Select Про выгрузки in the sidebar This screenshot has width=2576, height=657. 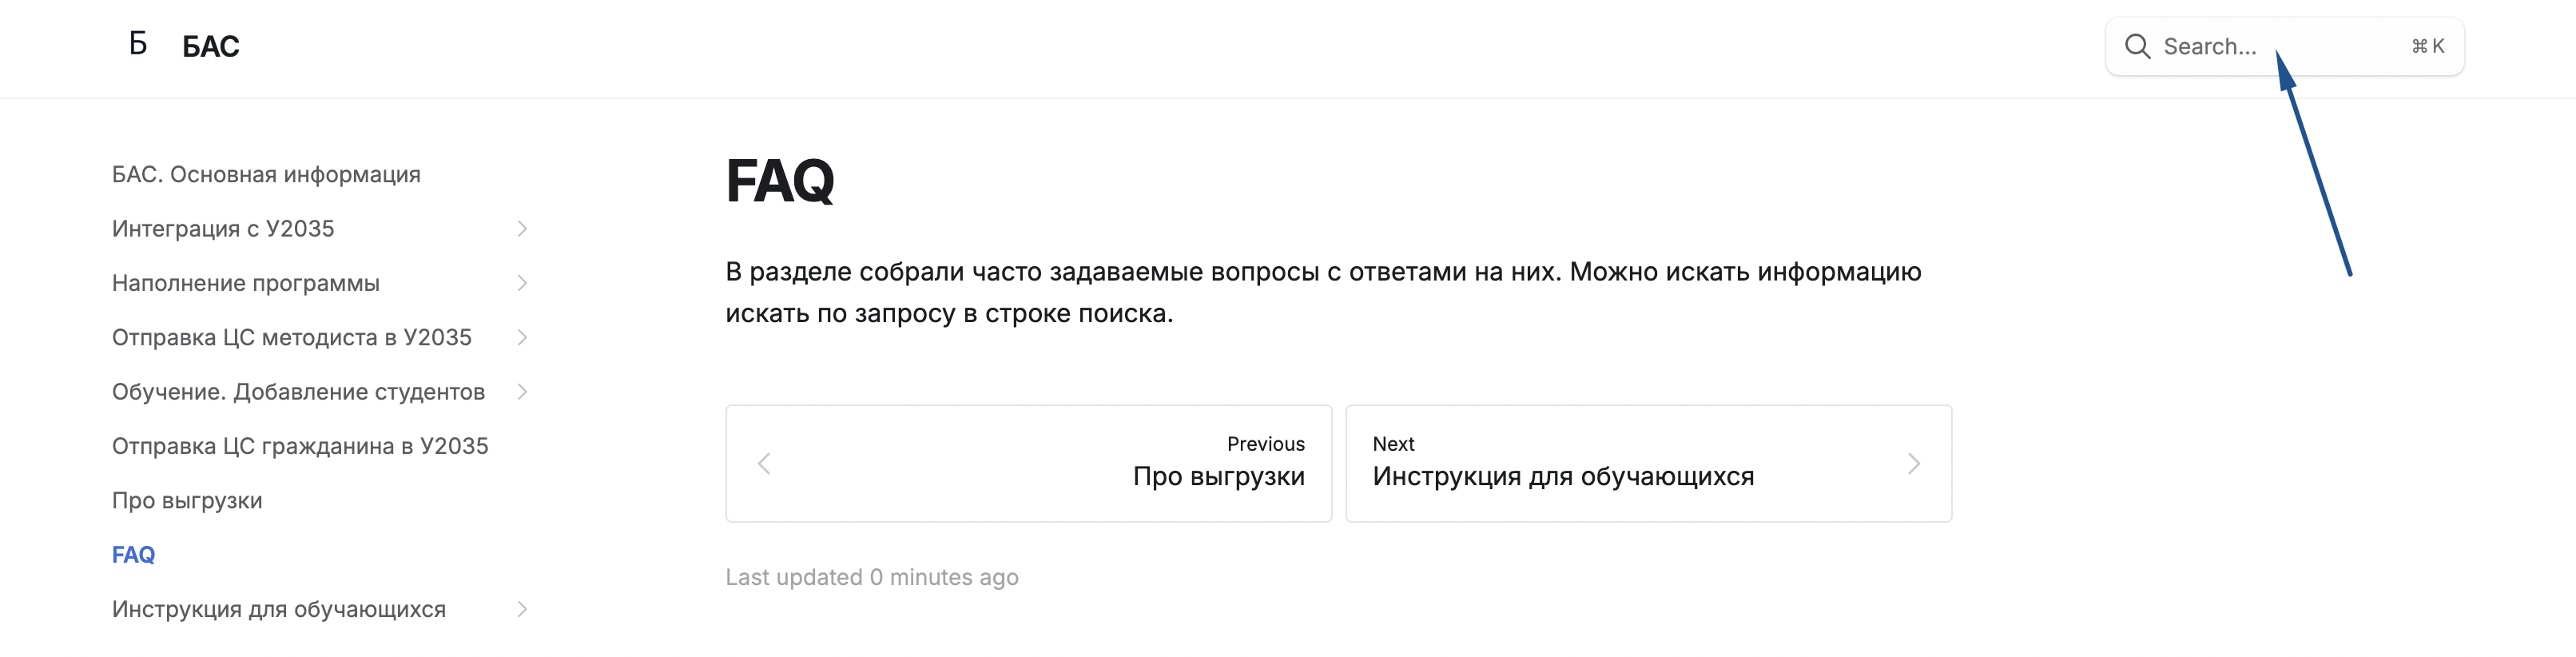(x=187, y=501)
